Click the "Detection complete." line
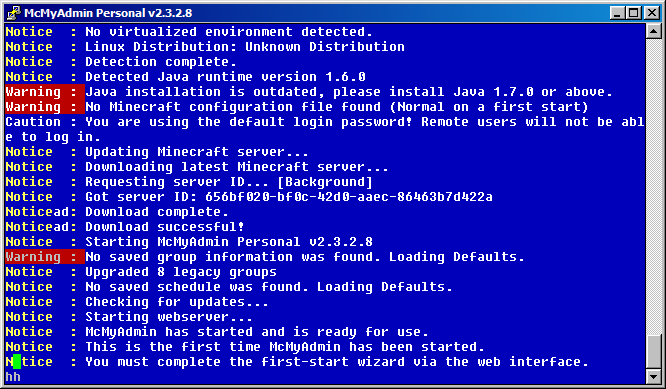 pyautogui.click(x=161, y=62)
